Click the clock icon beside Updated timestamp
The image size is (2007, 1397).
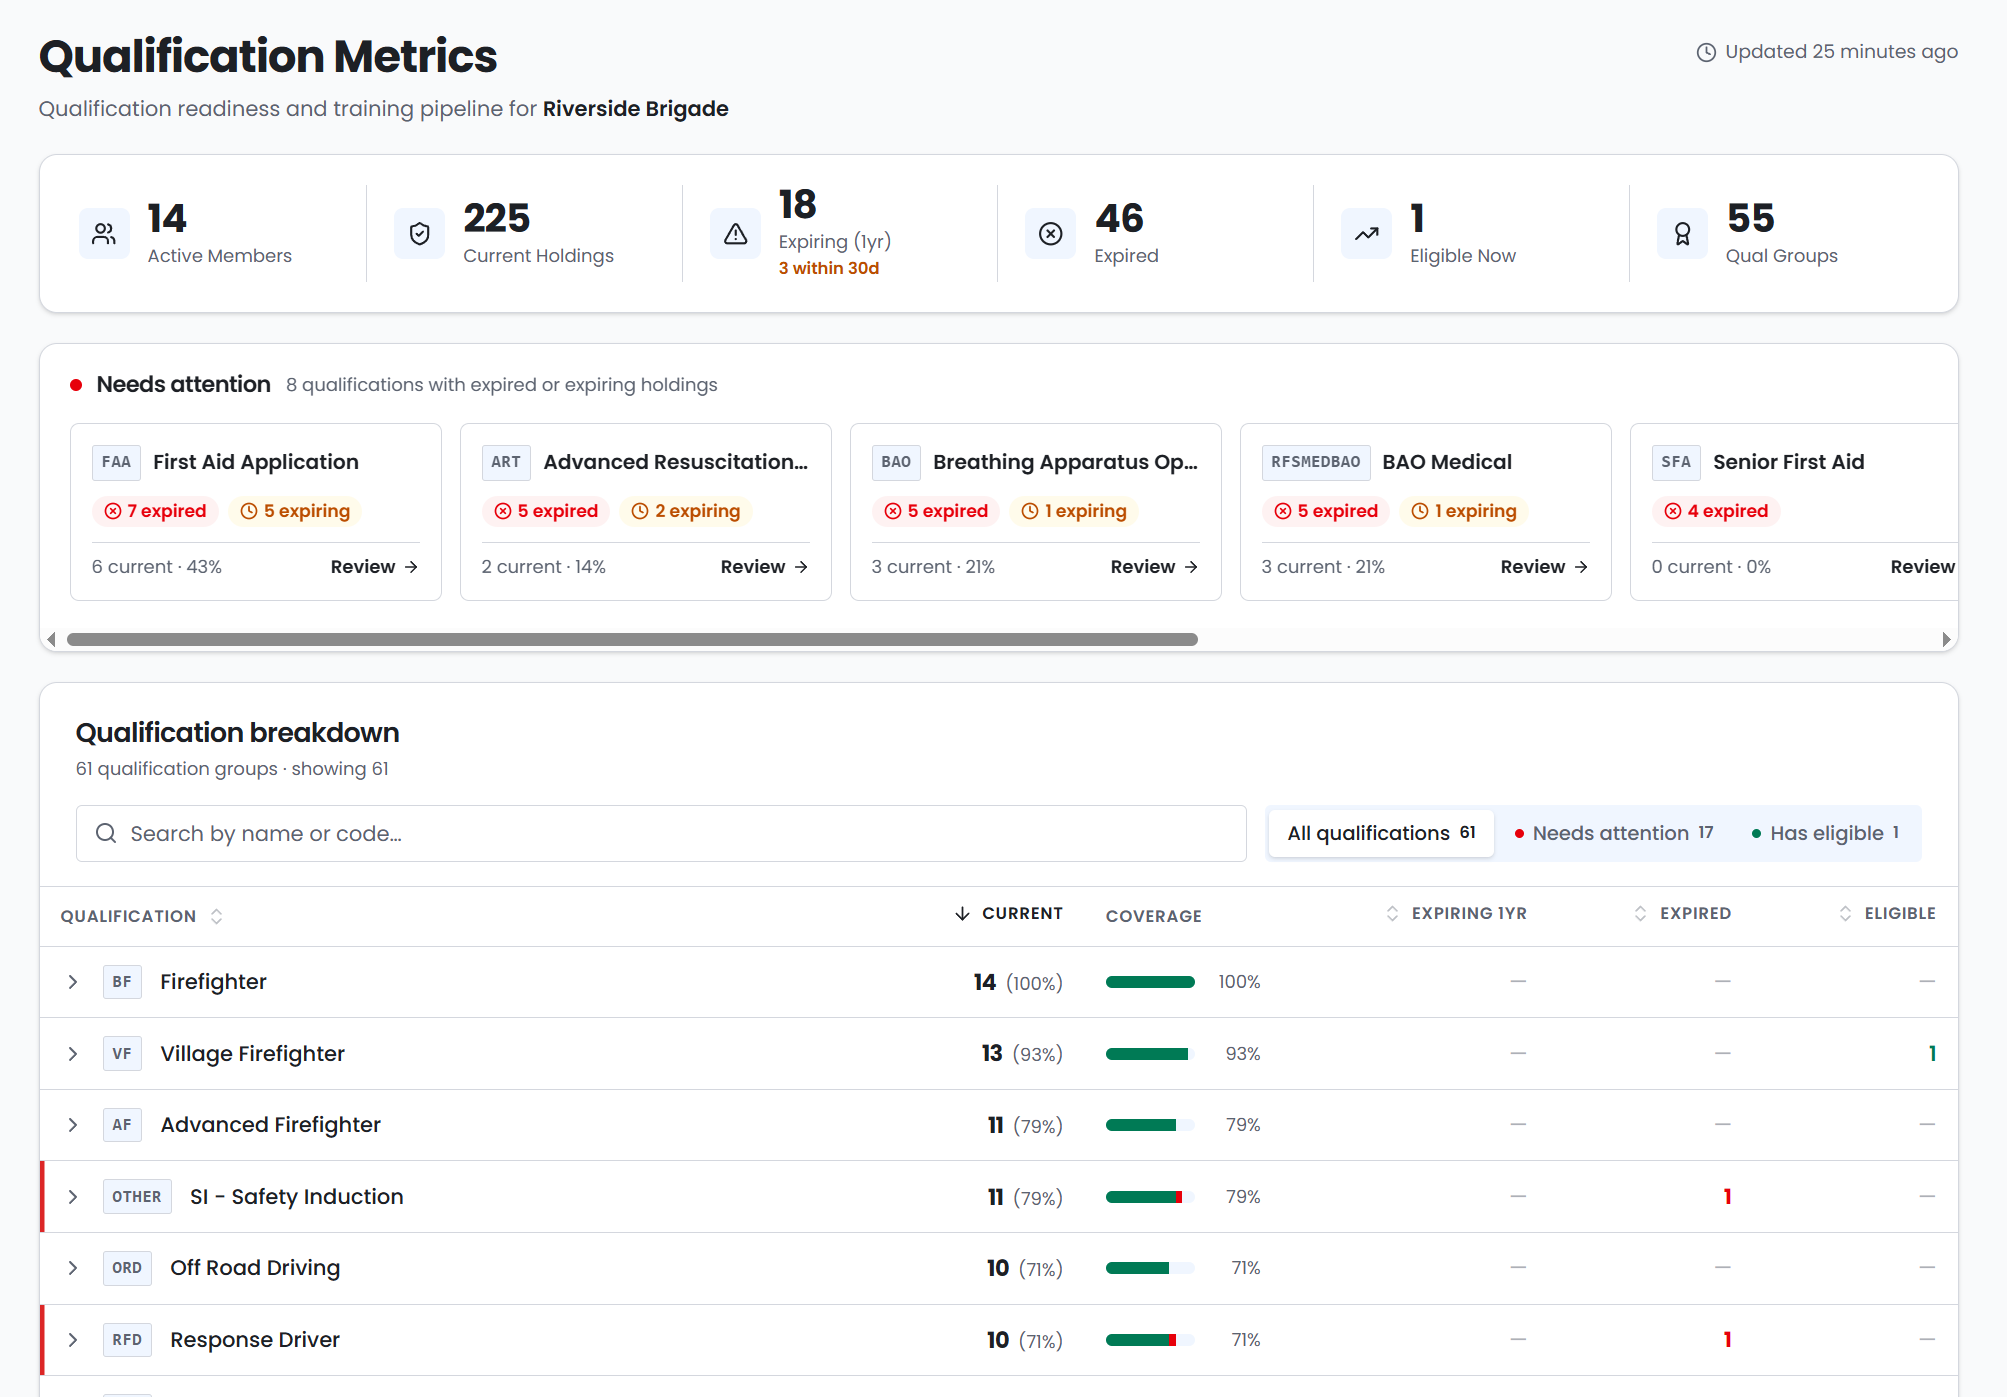tap(1707, 52)
